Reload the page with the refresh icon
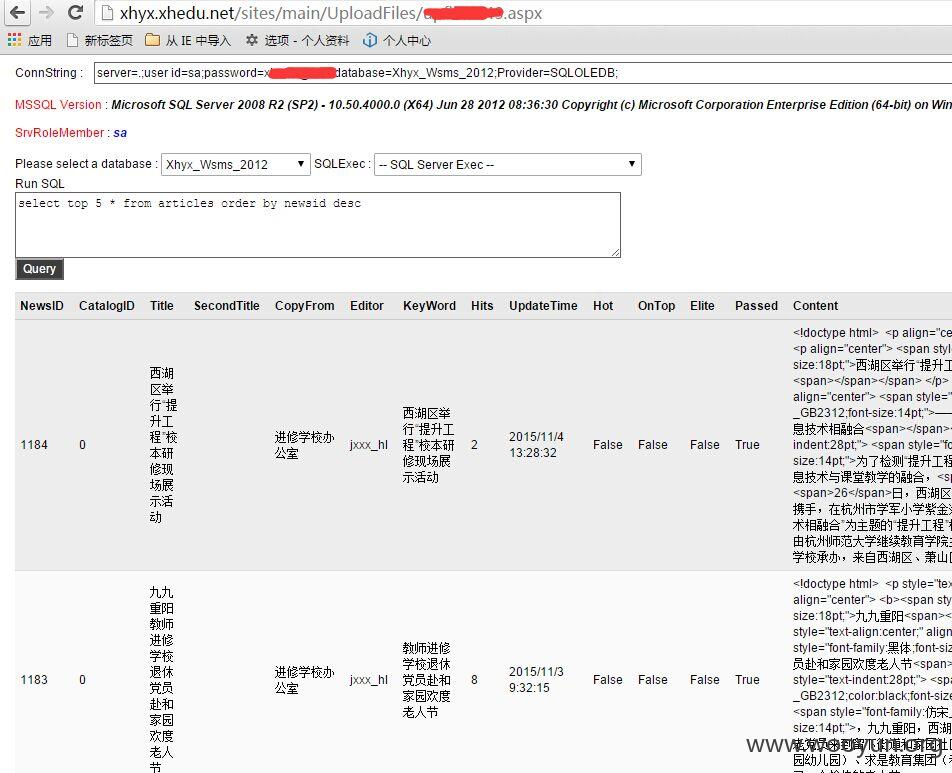 click(75, 13)
